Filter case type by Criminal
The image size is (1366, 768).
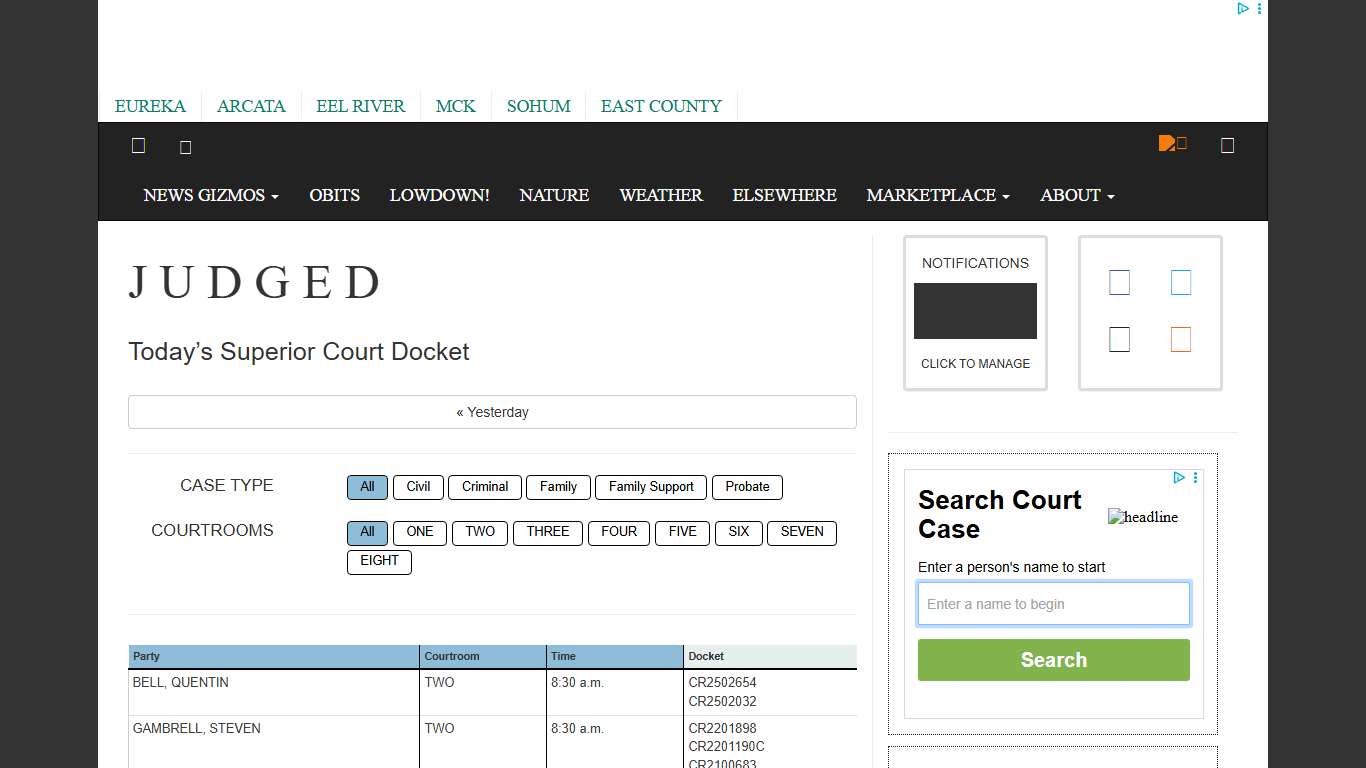485,487
